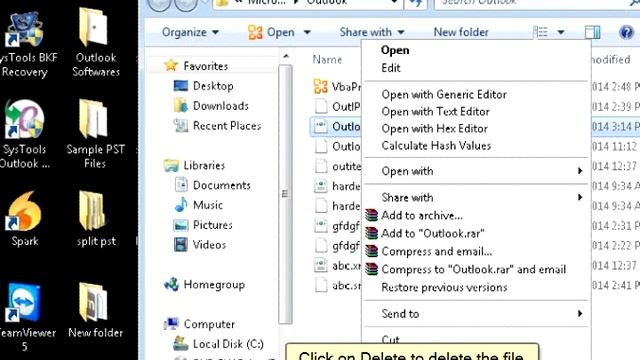Click the navigation pane scroll-up arrow
Viewport: 640px width, 360px height.
[286, 56]
